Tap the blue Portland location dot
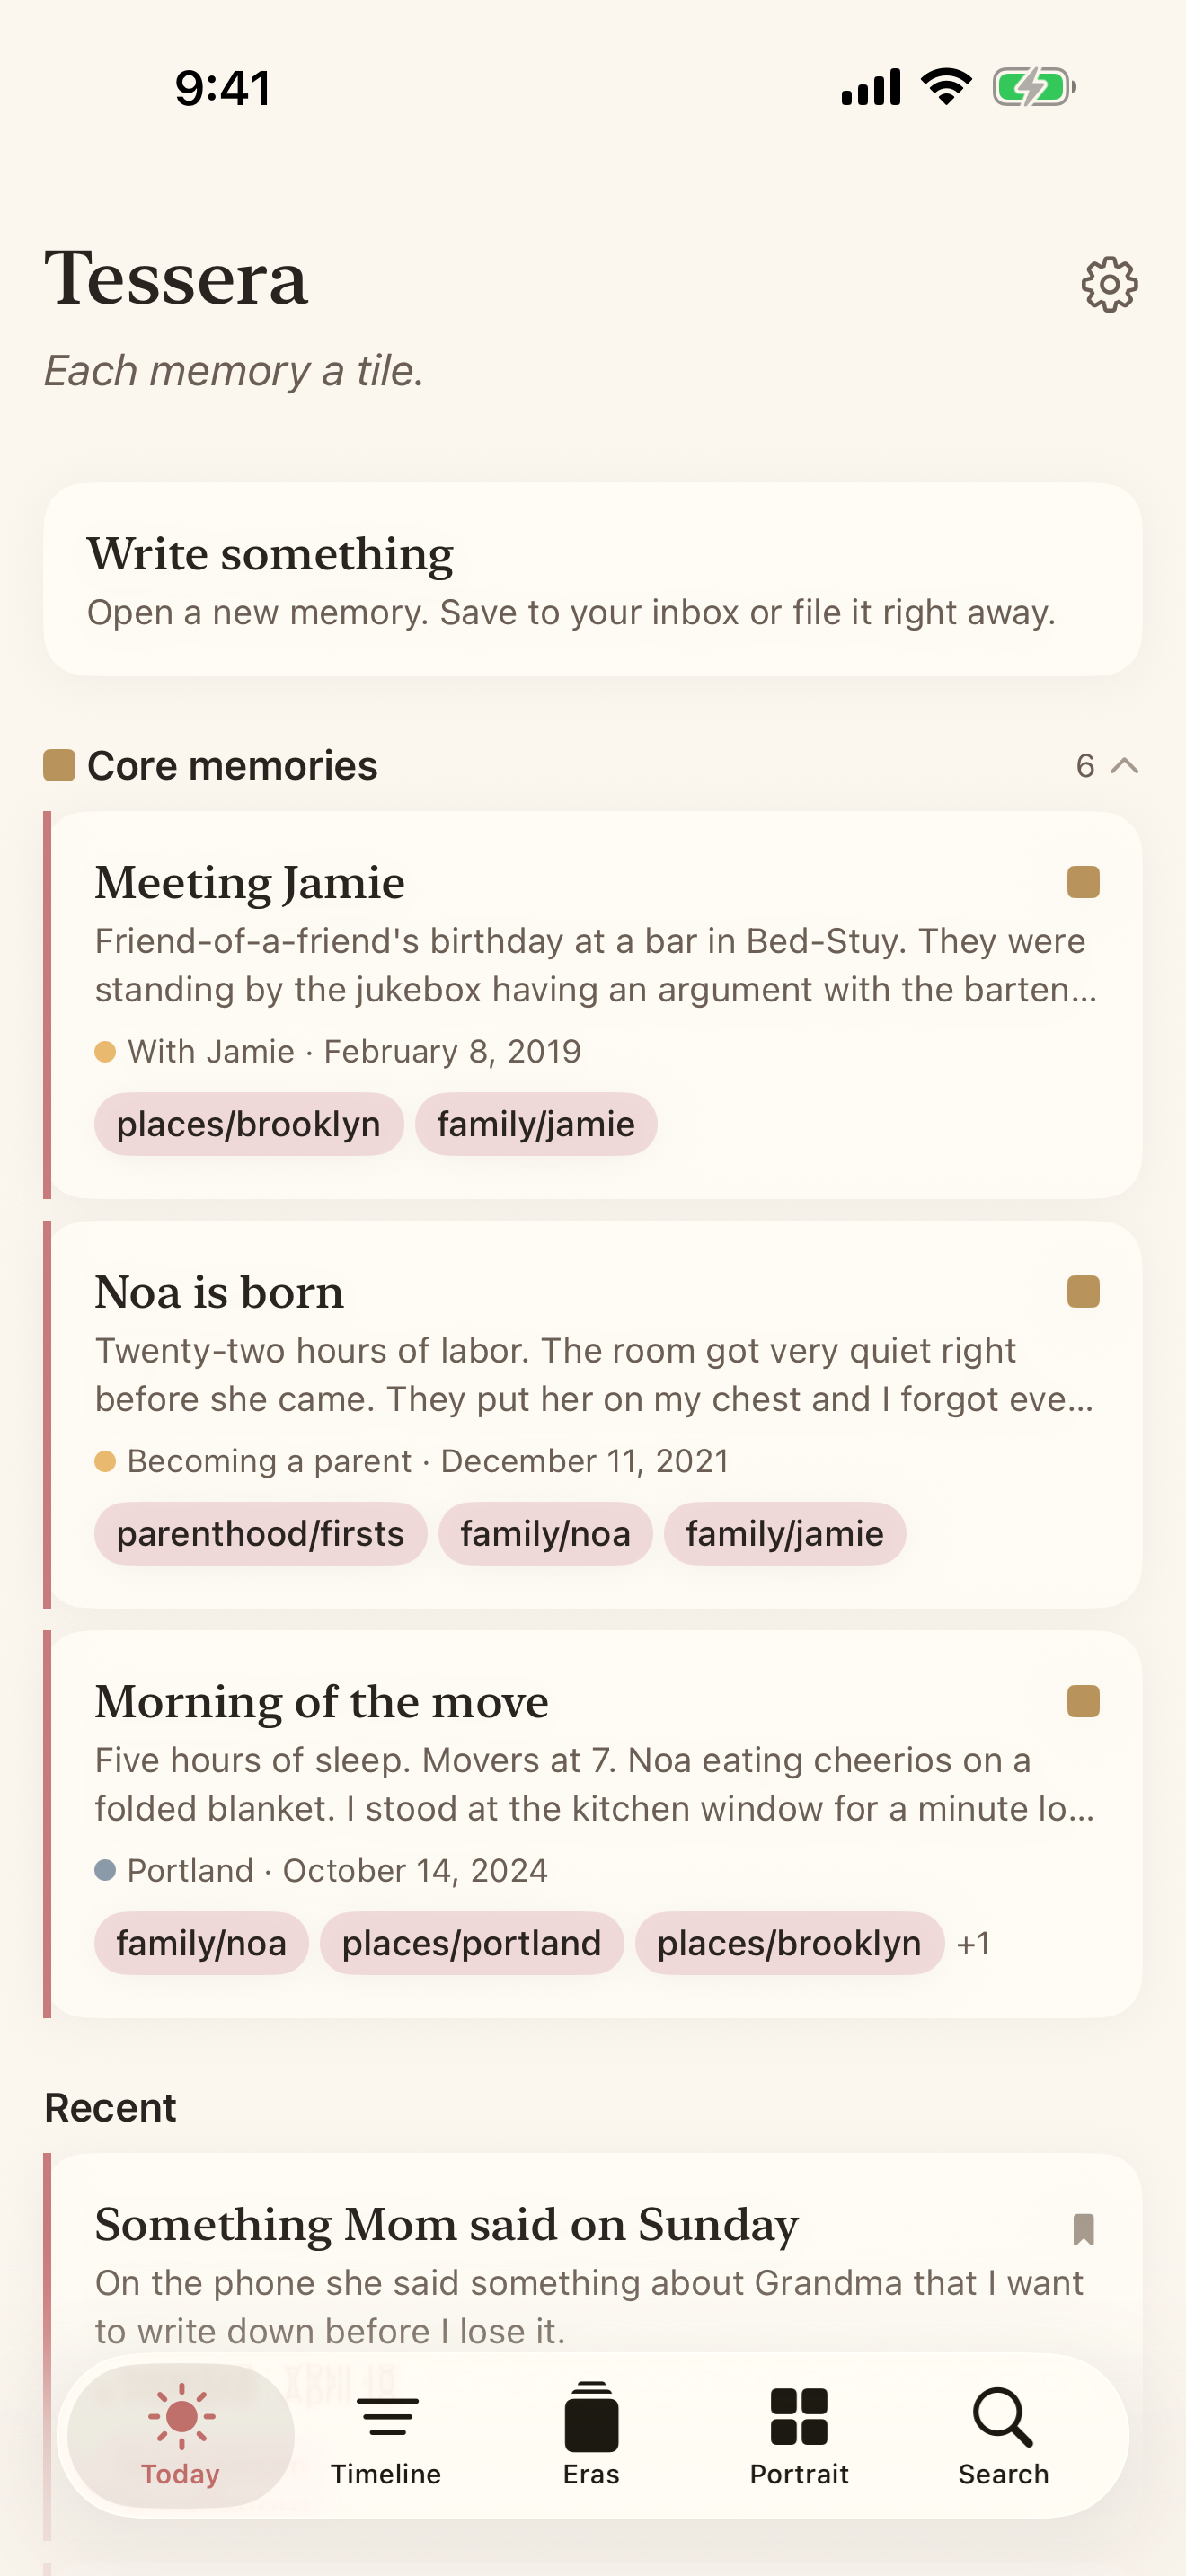This screenshot has height=2576, width=1186. point(108,1869)
